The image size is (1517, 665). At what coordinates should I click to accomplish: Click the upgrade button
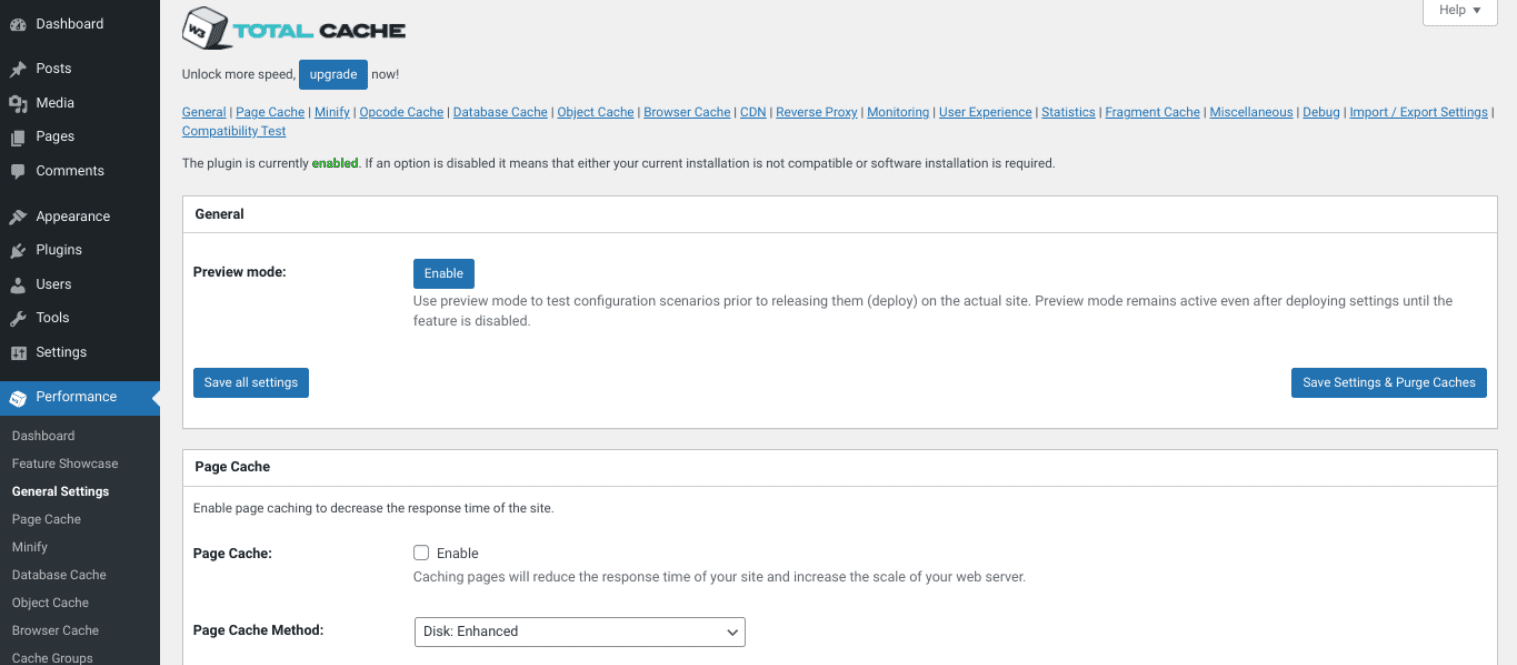[x=333, y=74]
